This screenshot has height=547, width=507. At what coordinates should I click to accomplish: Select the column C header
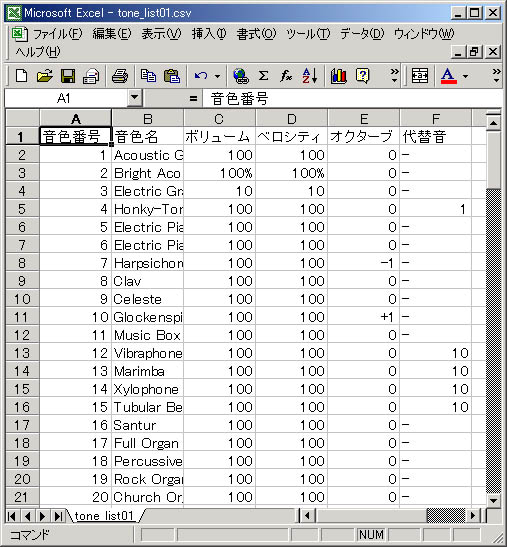tap(219, 119)
